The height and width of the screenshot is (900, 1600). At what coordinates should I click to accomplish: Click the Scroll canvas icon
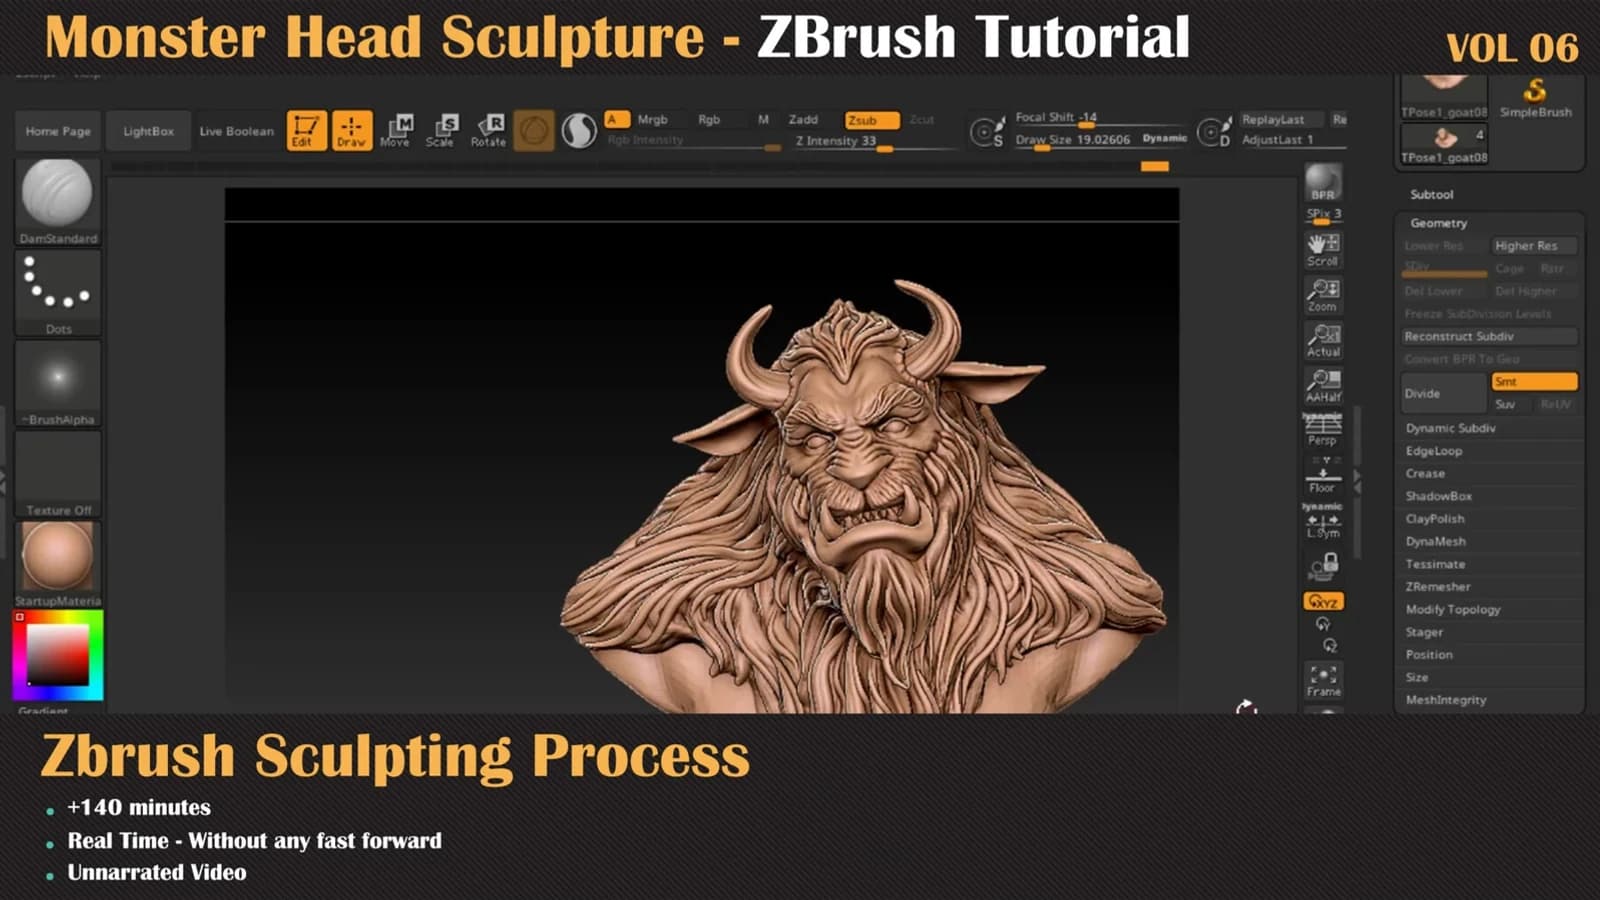tap(1323, 250)
